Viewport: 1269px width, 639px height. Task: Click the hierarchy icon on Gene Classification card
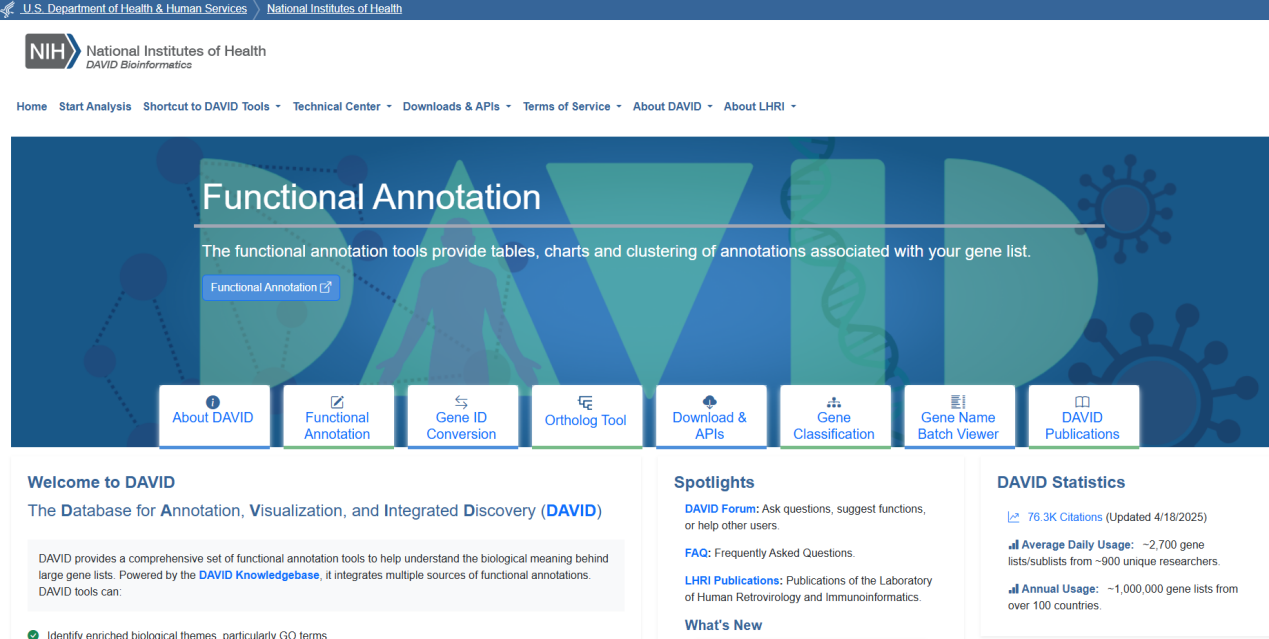834,402
